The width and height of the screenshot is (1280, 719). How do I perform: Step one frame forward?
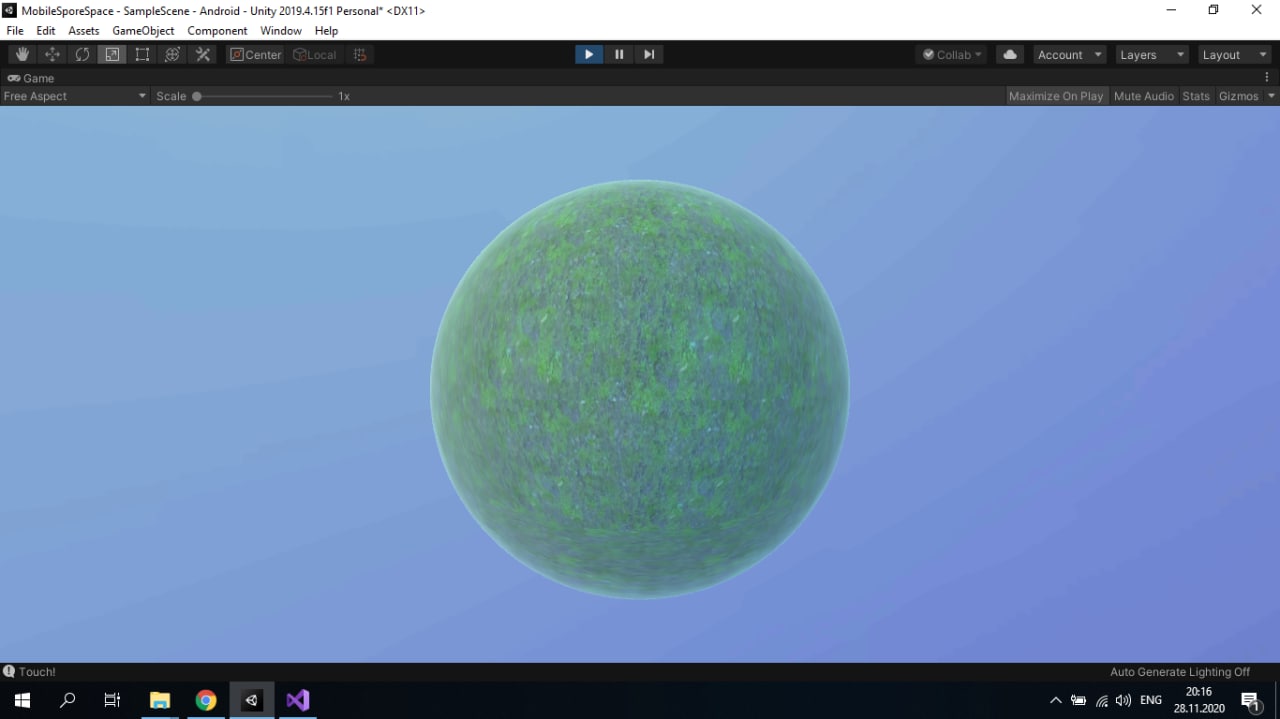point(649,54)
